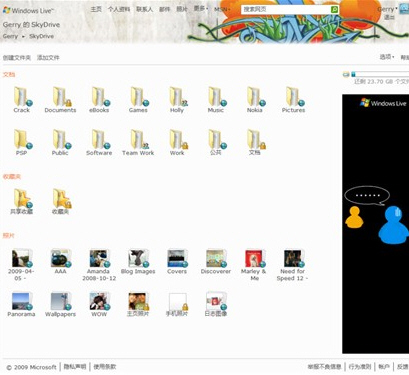
Task: Open the locked Work folder
Action: (177, 142)
